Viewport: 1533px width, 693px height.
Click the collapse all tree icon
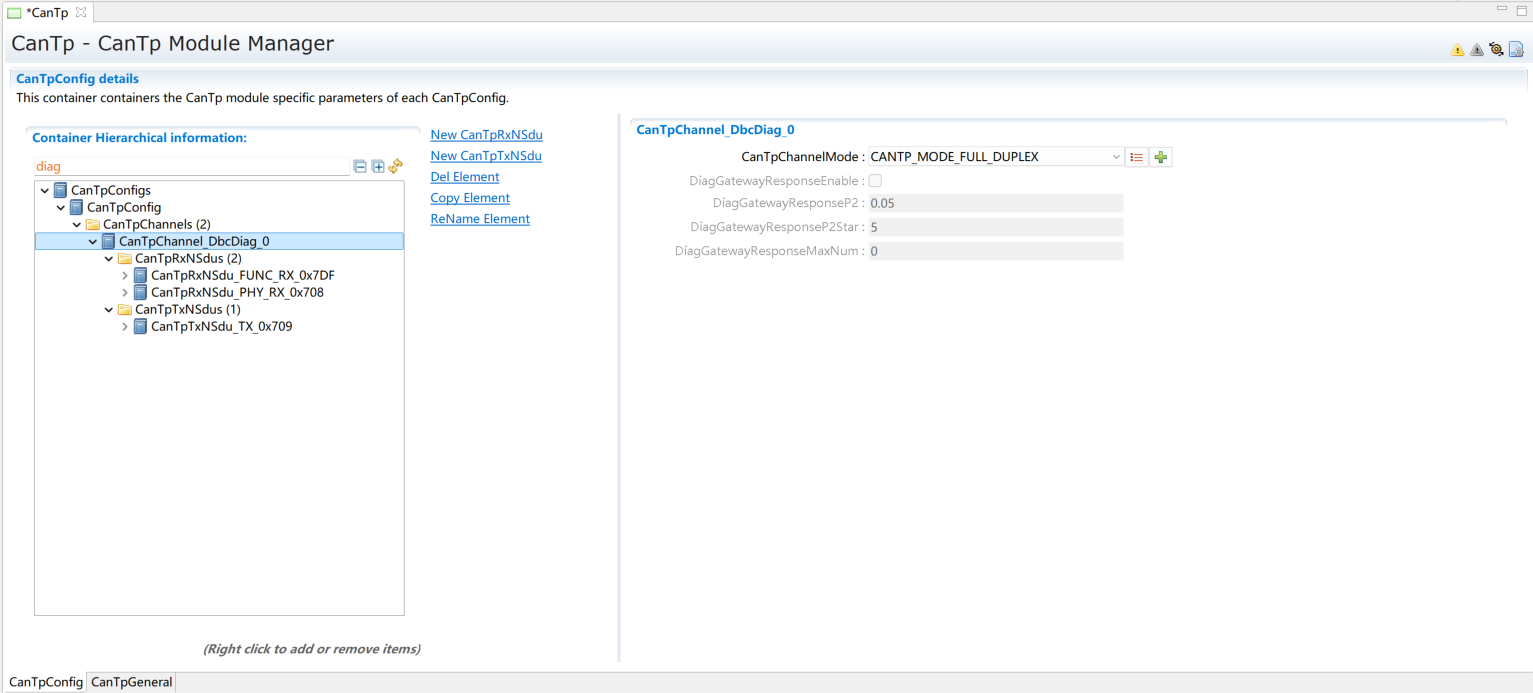360,167
